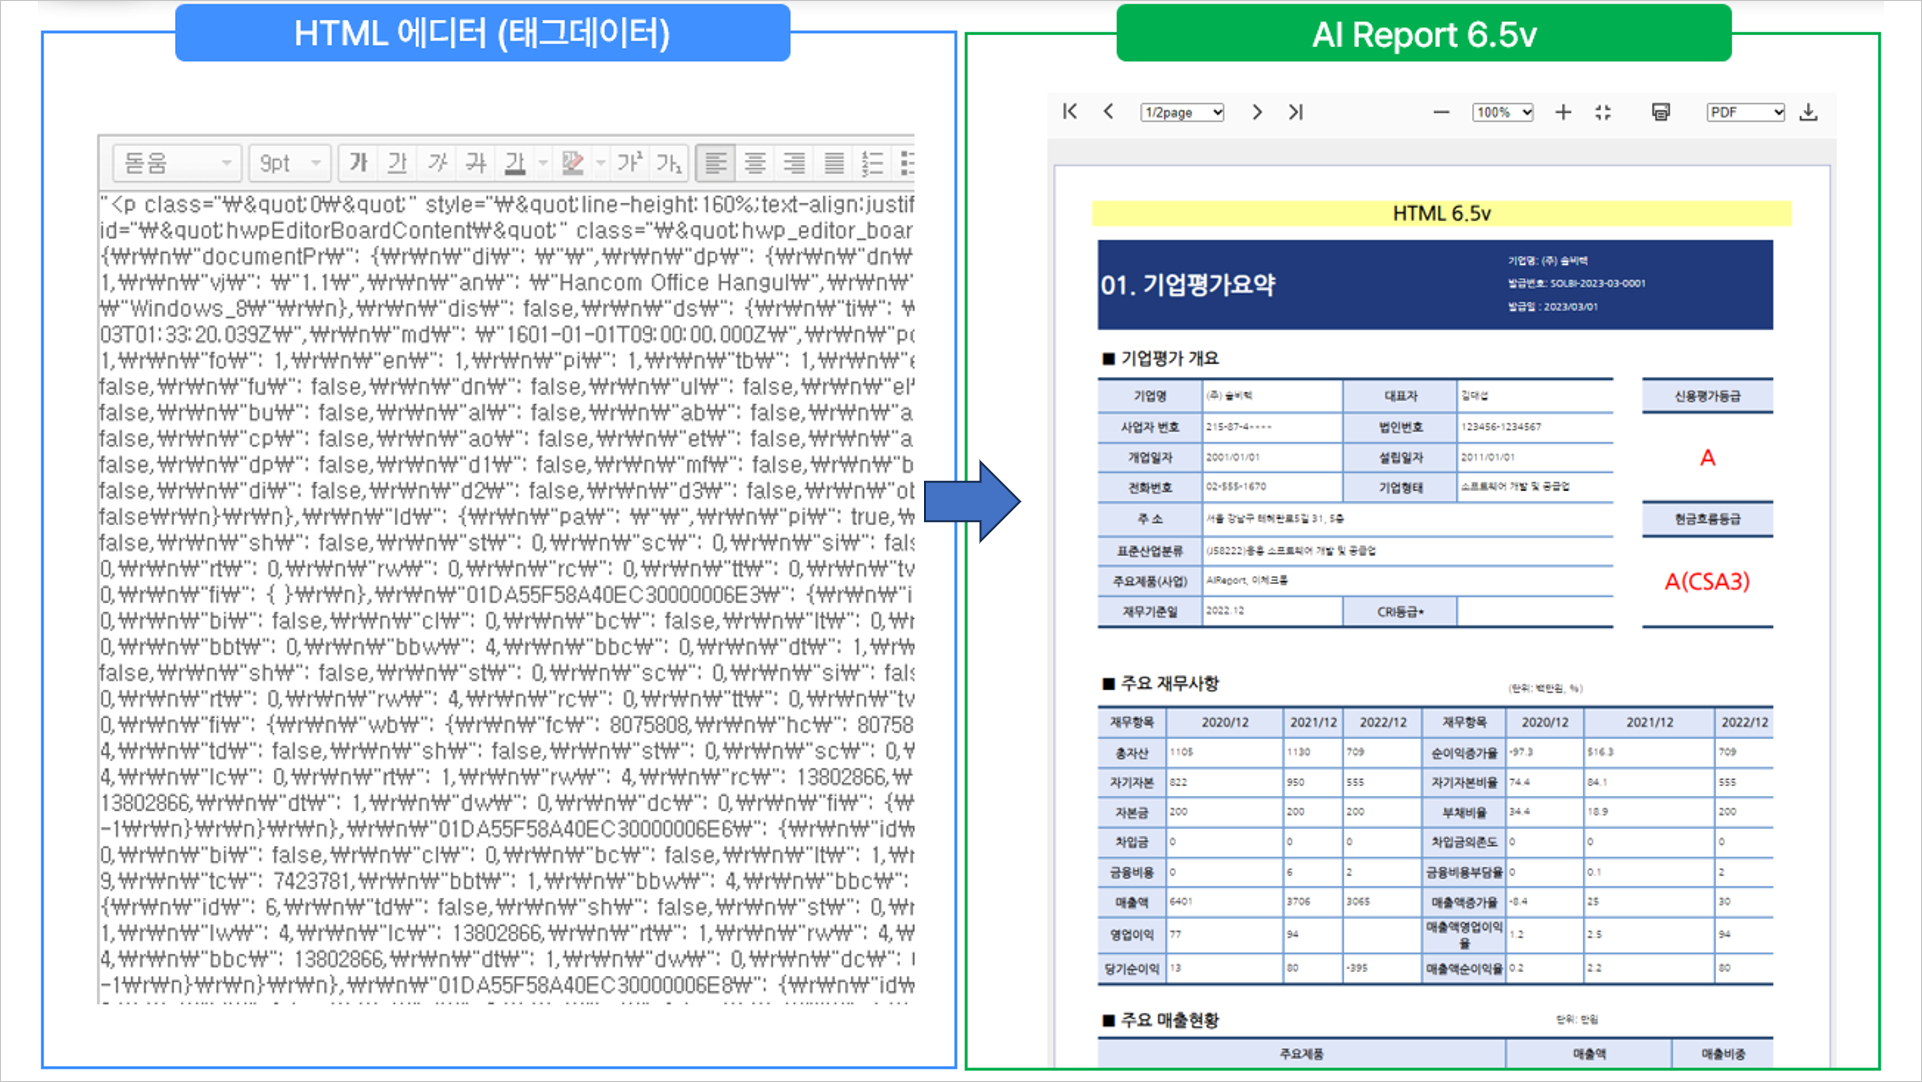Click the fit-to-screen icon

1603,112
